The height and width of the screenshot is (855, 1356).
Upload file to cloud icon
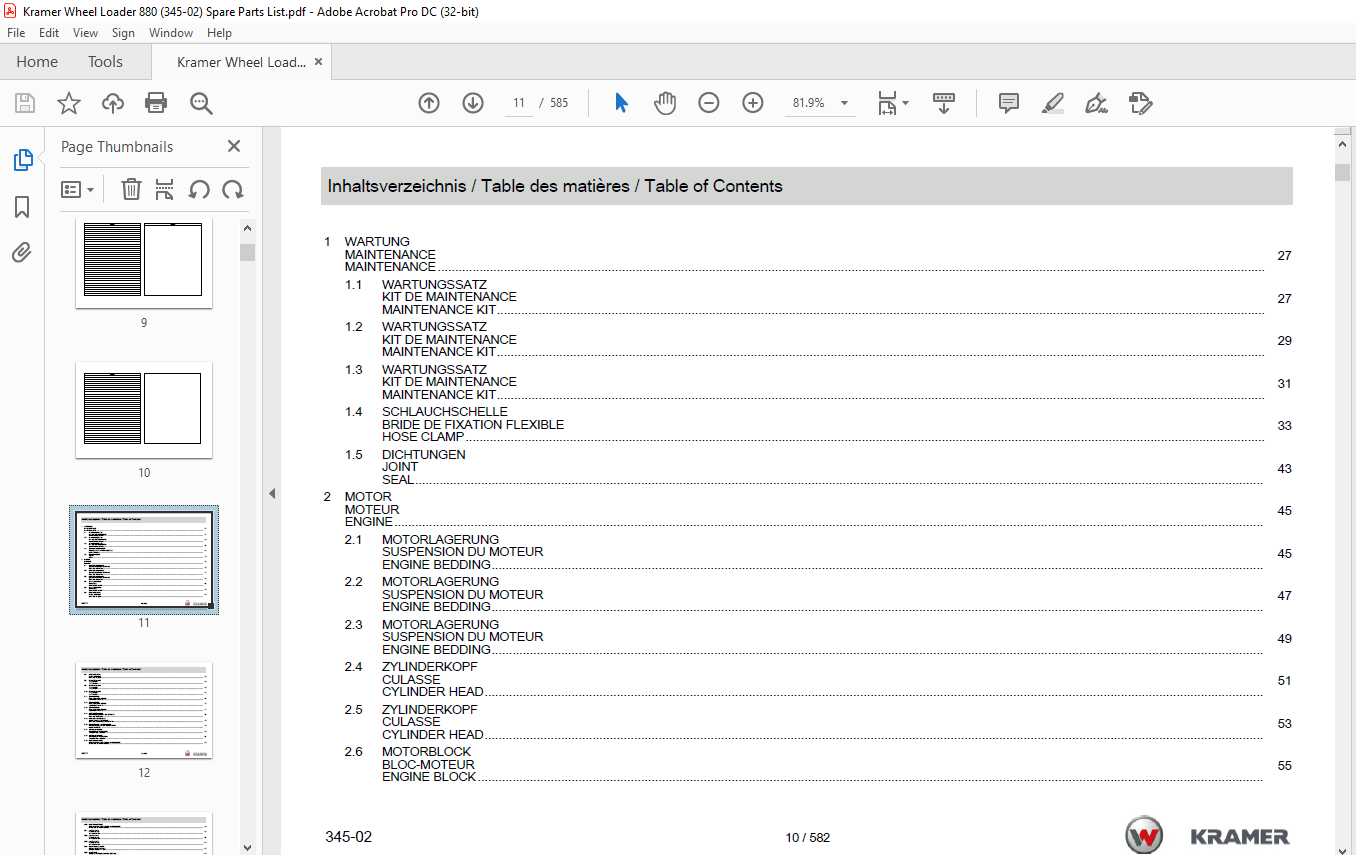(113, 103)
